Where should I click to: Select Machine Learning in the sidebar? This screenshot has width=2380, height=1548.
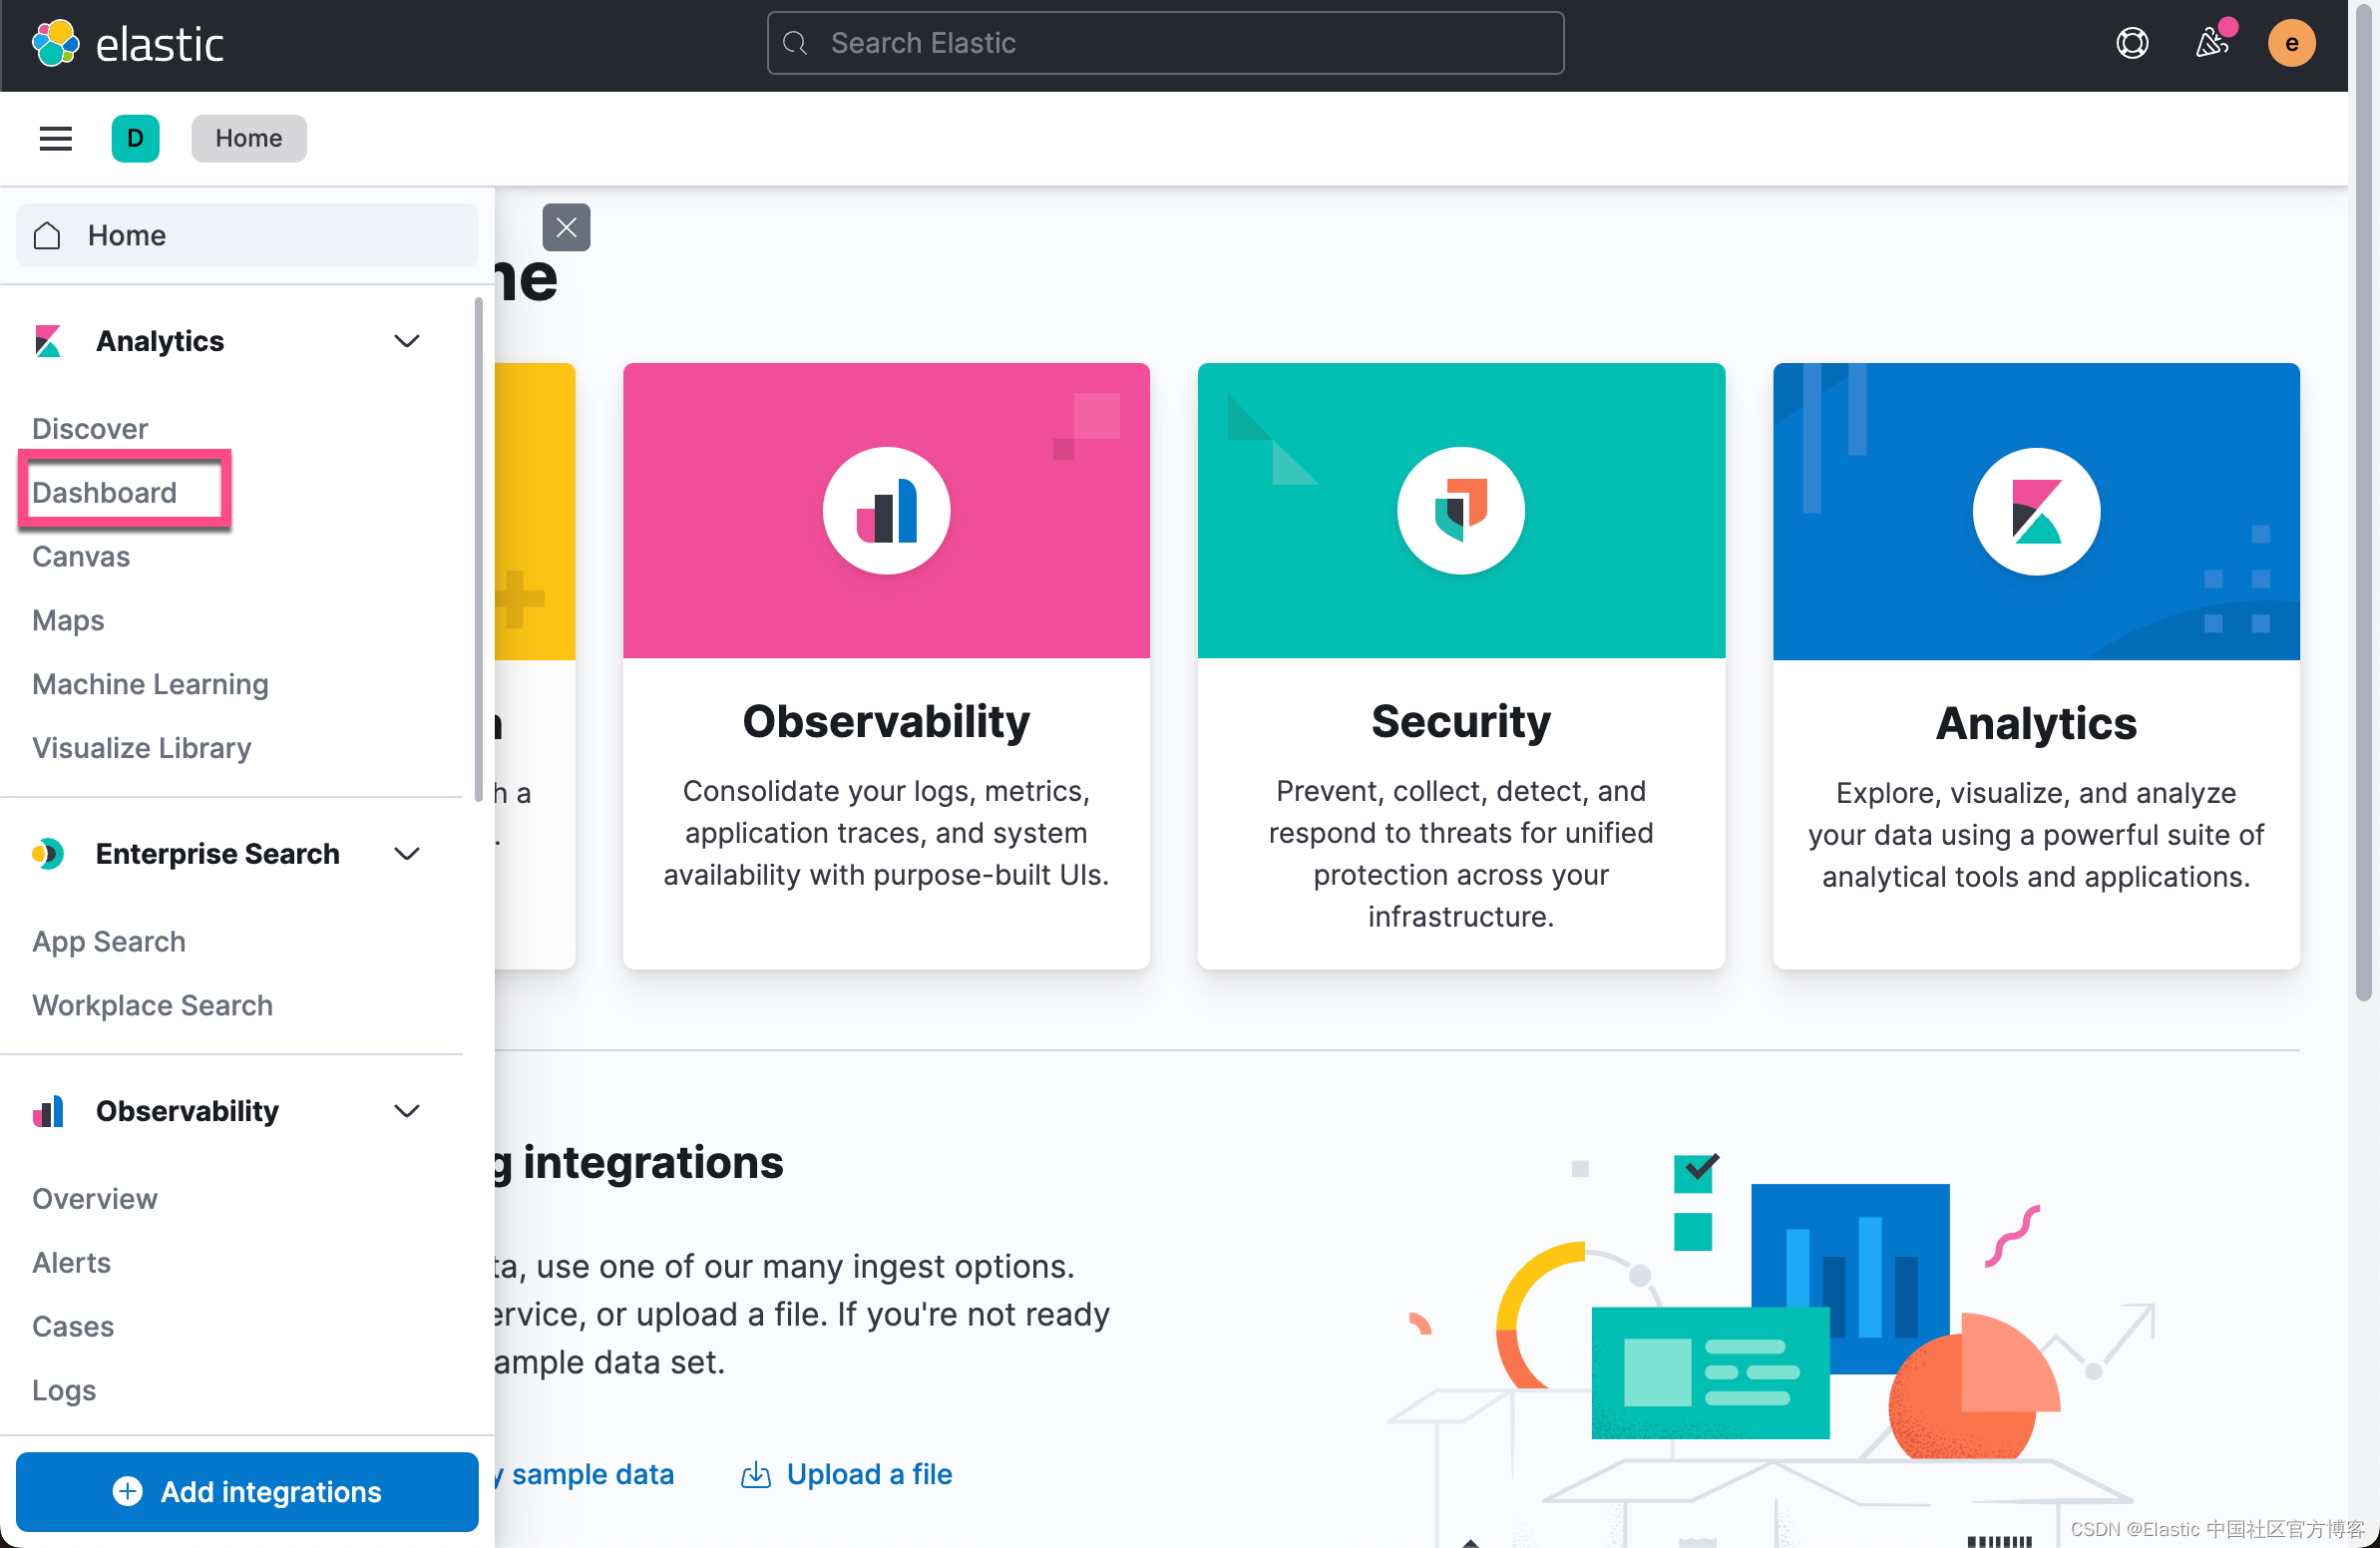(150, 684)
